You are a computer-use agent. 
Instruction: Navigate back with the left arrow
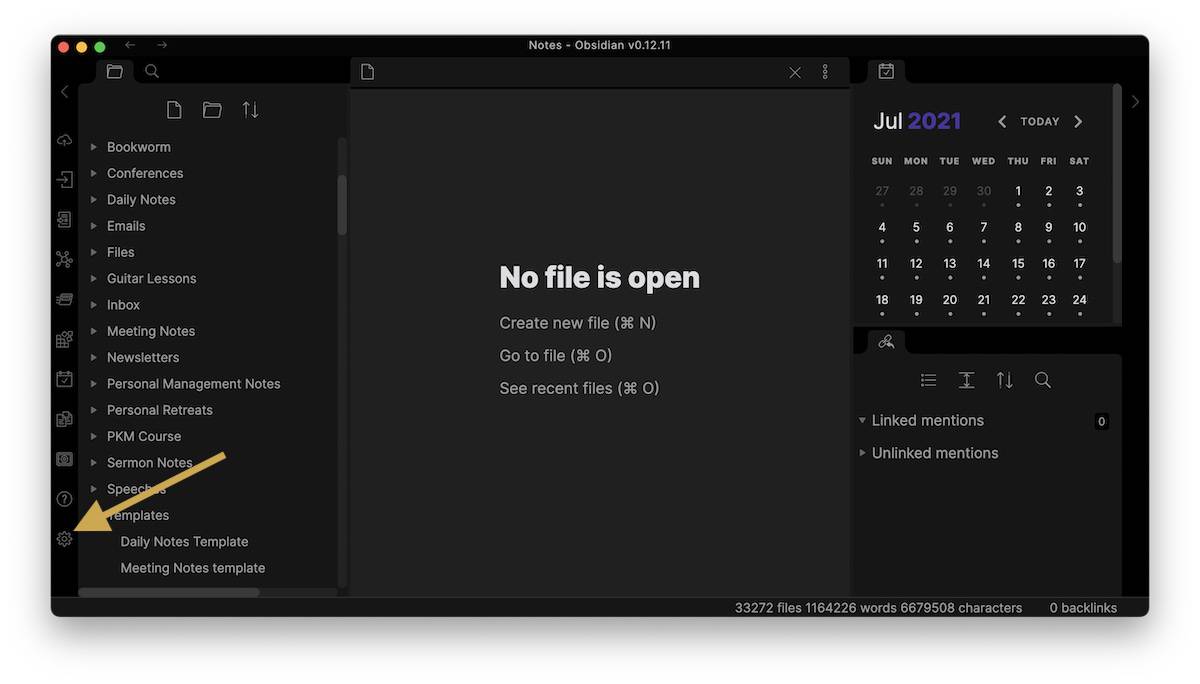click(130, 45)
